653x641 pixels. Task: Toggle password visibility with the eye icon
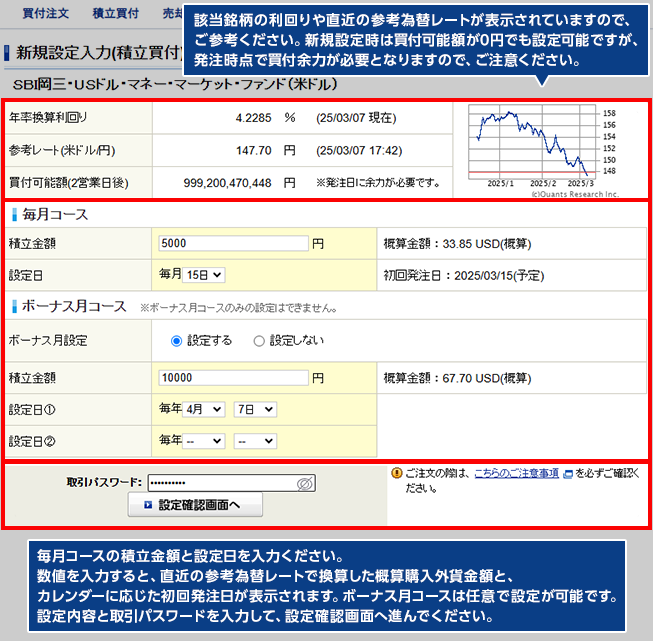coord(304,484)
